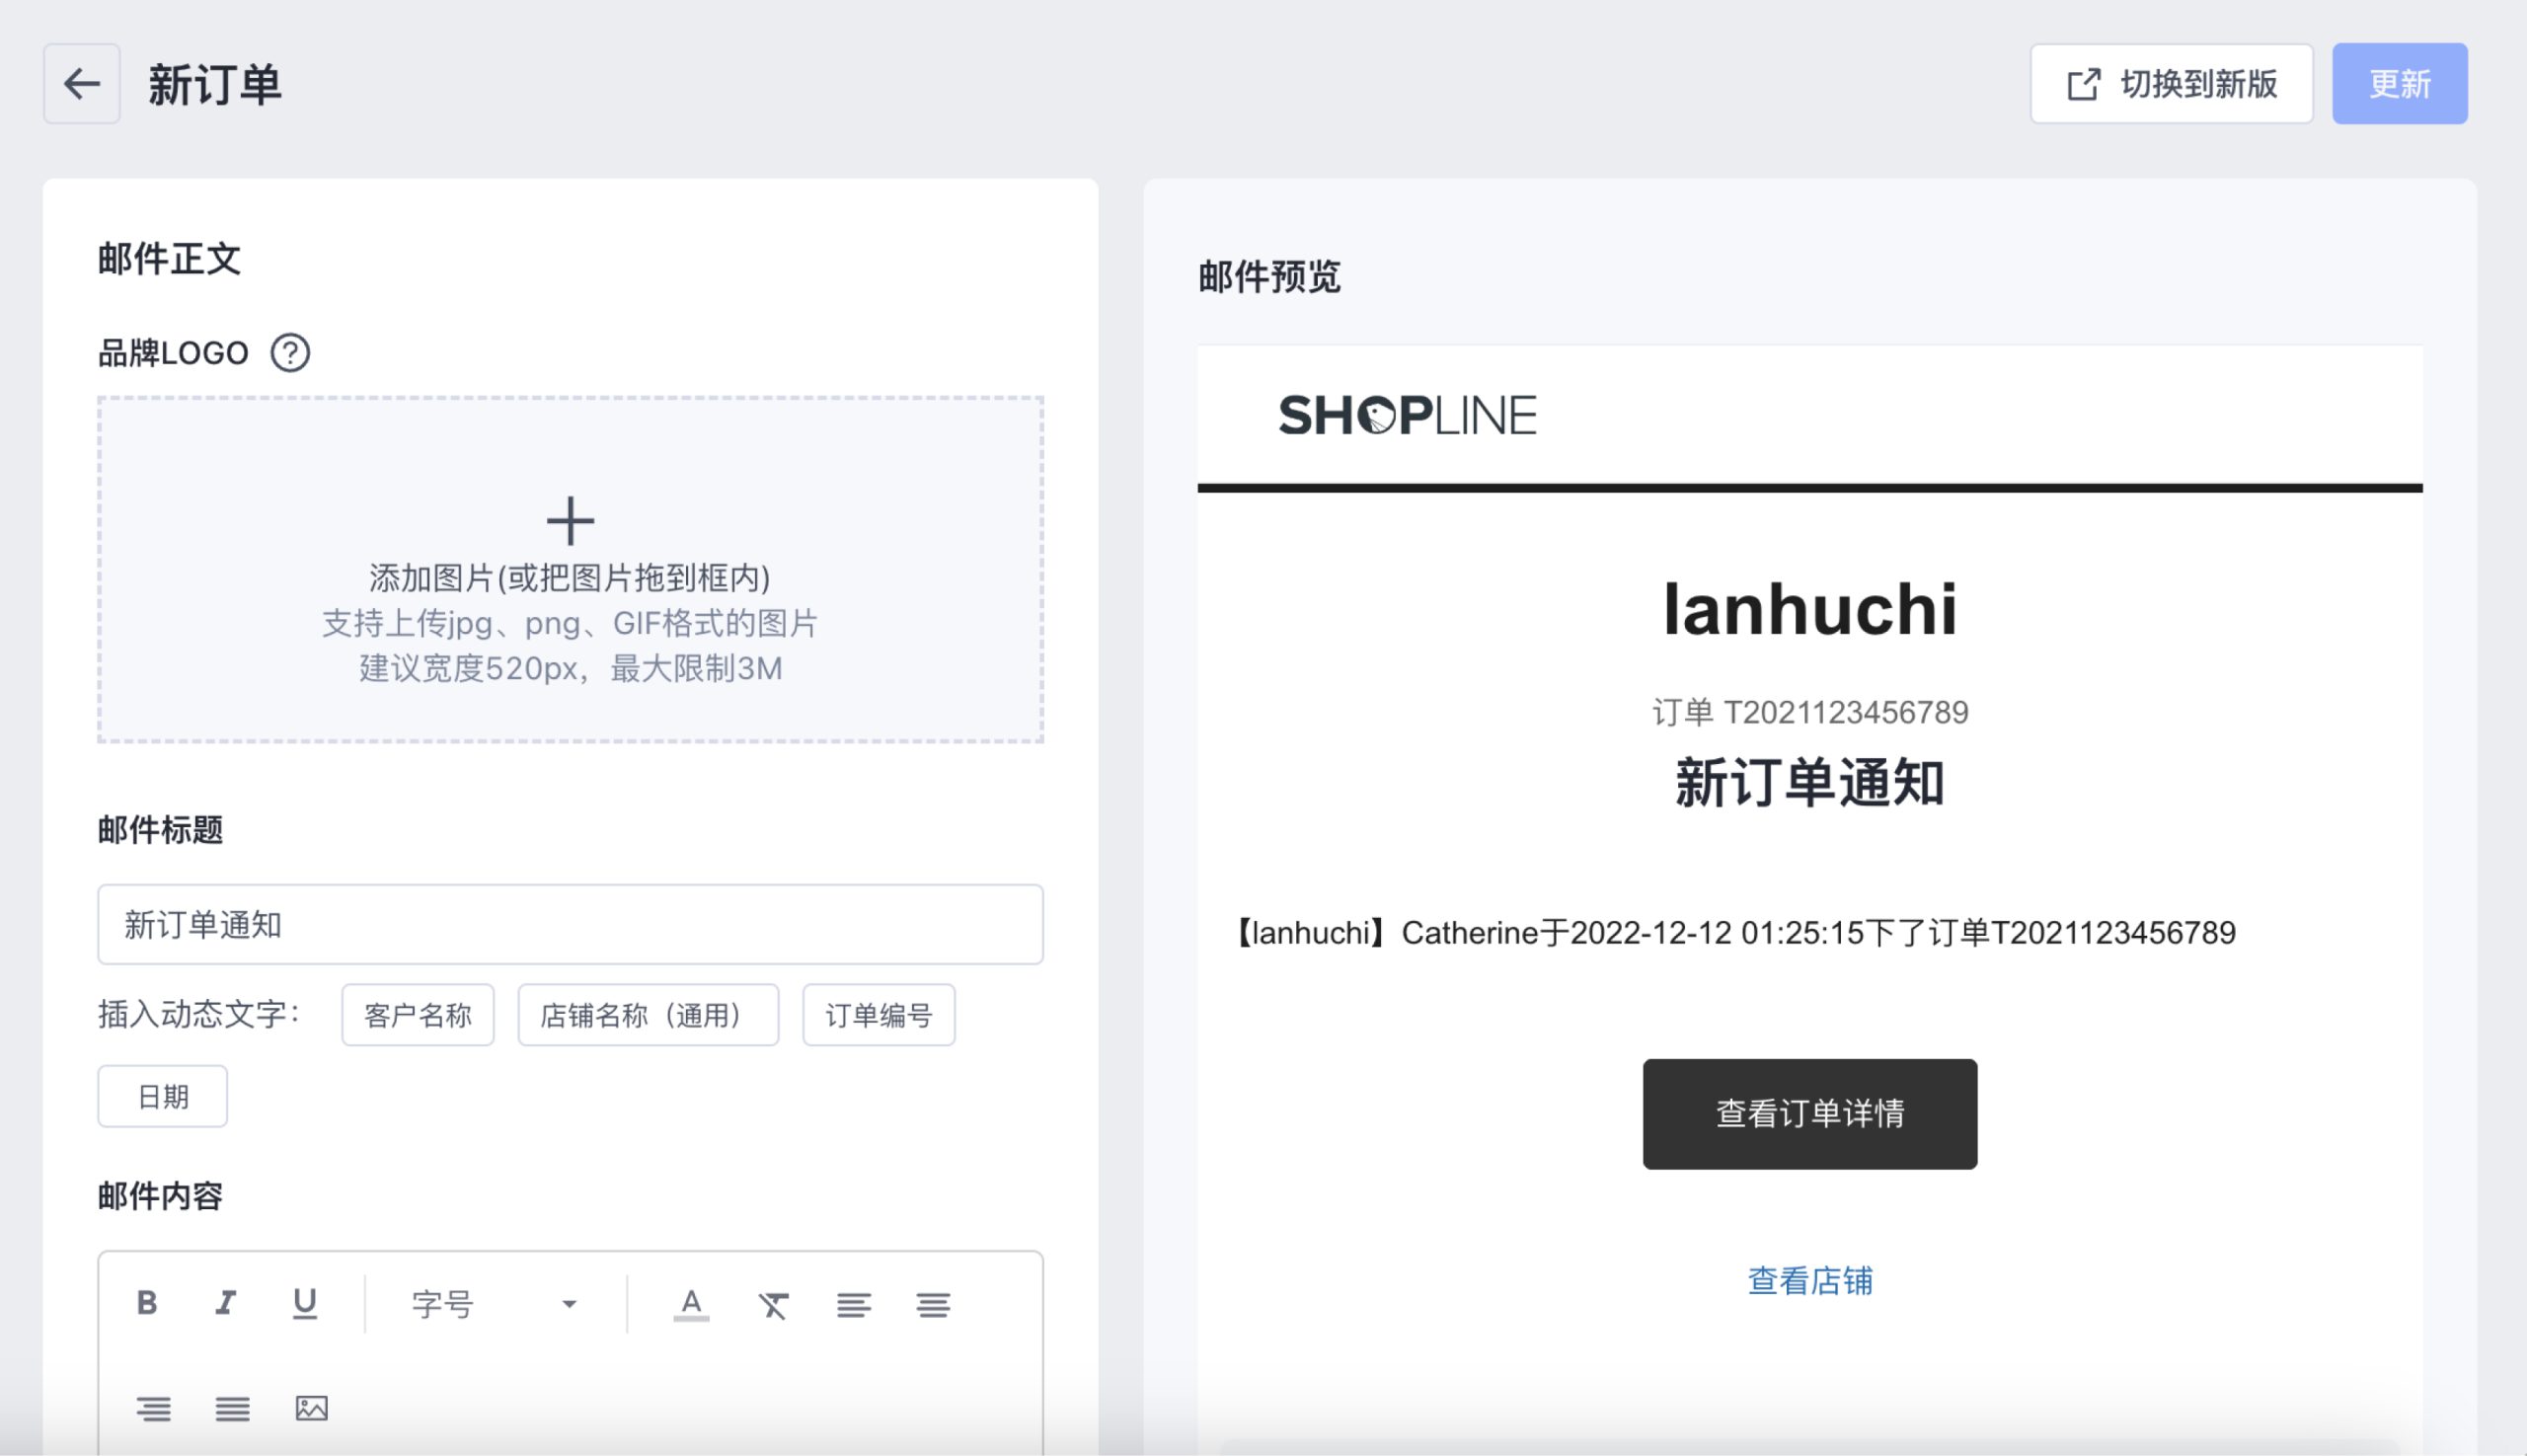Click the back arrow button
This screenshot has height=1456, width=2527.
point(81,84)
